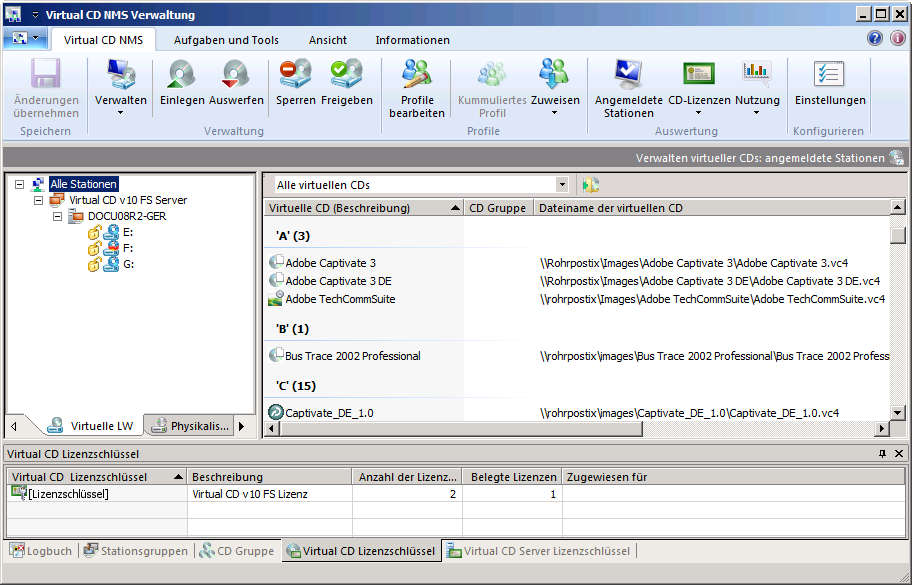912x585 pixels.
Task: Click the Freigeben release icon
Action: point(347,76)
